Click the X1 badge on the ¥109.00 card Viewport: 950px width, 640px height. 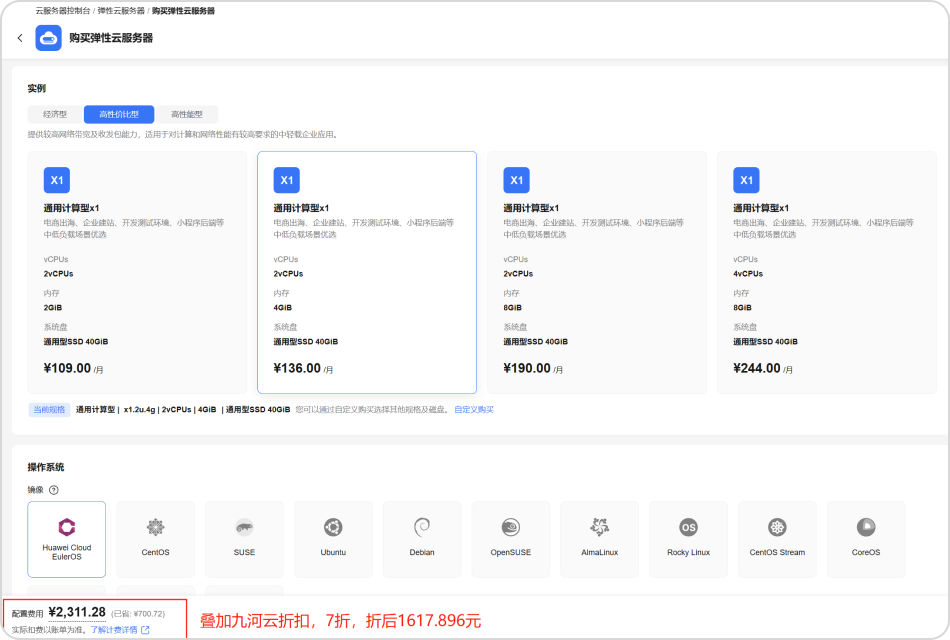click(x=57, y=180)
